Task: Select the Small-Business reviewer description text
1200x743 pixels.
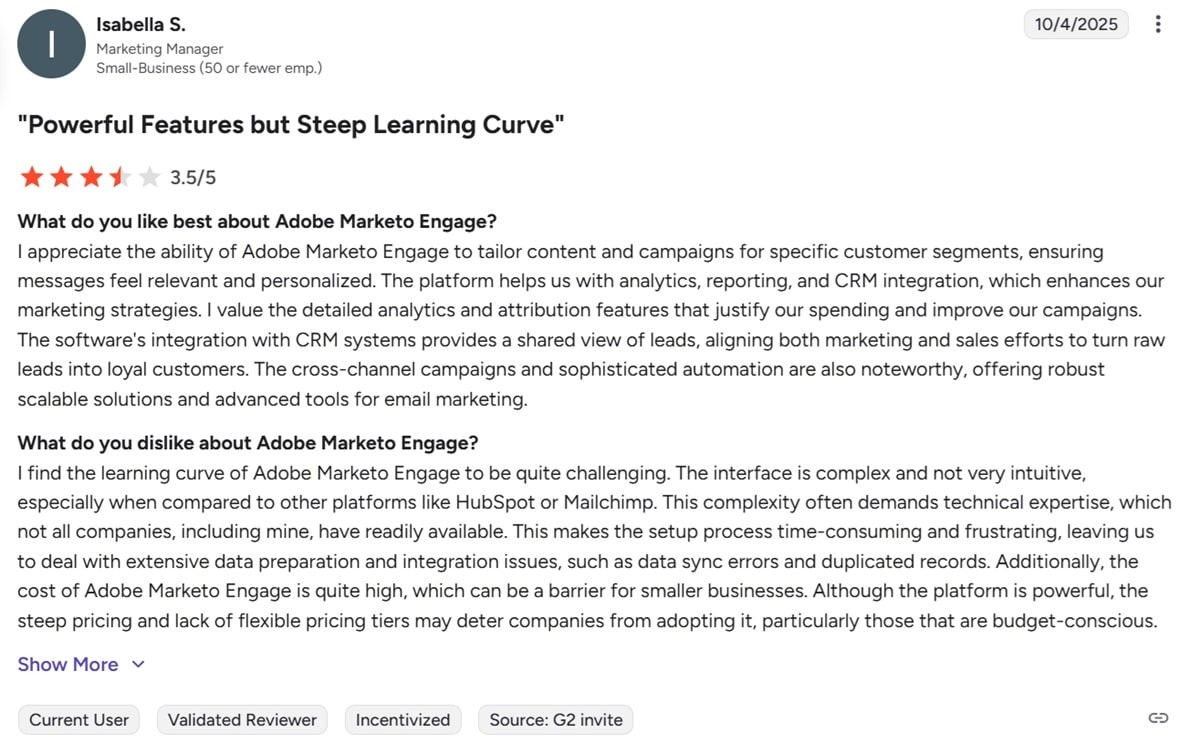Action: (210, 68)
